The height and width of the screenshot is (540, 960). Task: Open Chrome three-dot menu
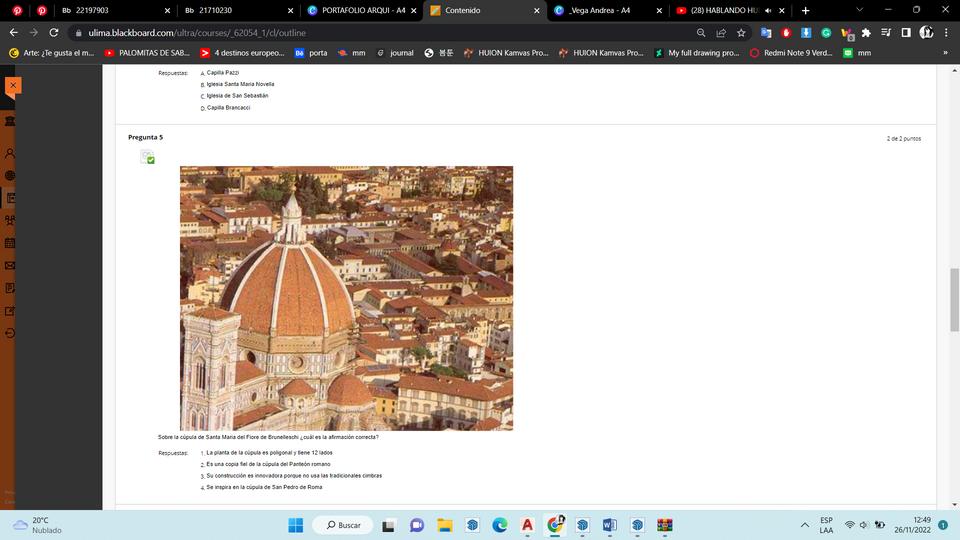click(947, 32)
